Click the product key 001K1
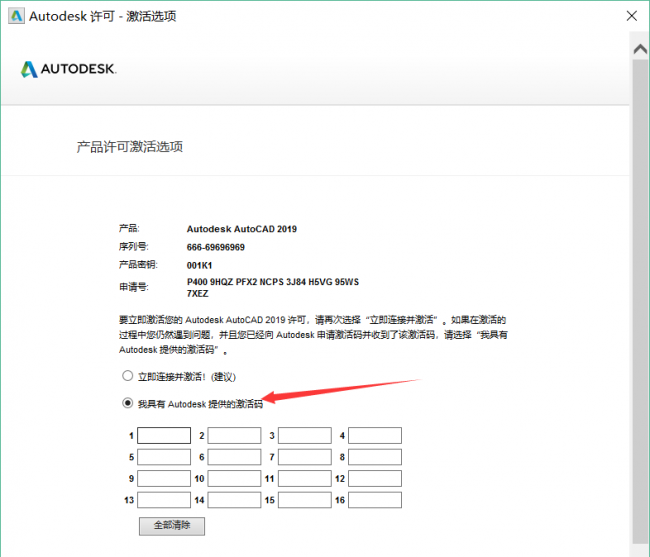Screen dimensions: 650x557 [x=199, y=266]
